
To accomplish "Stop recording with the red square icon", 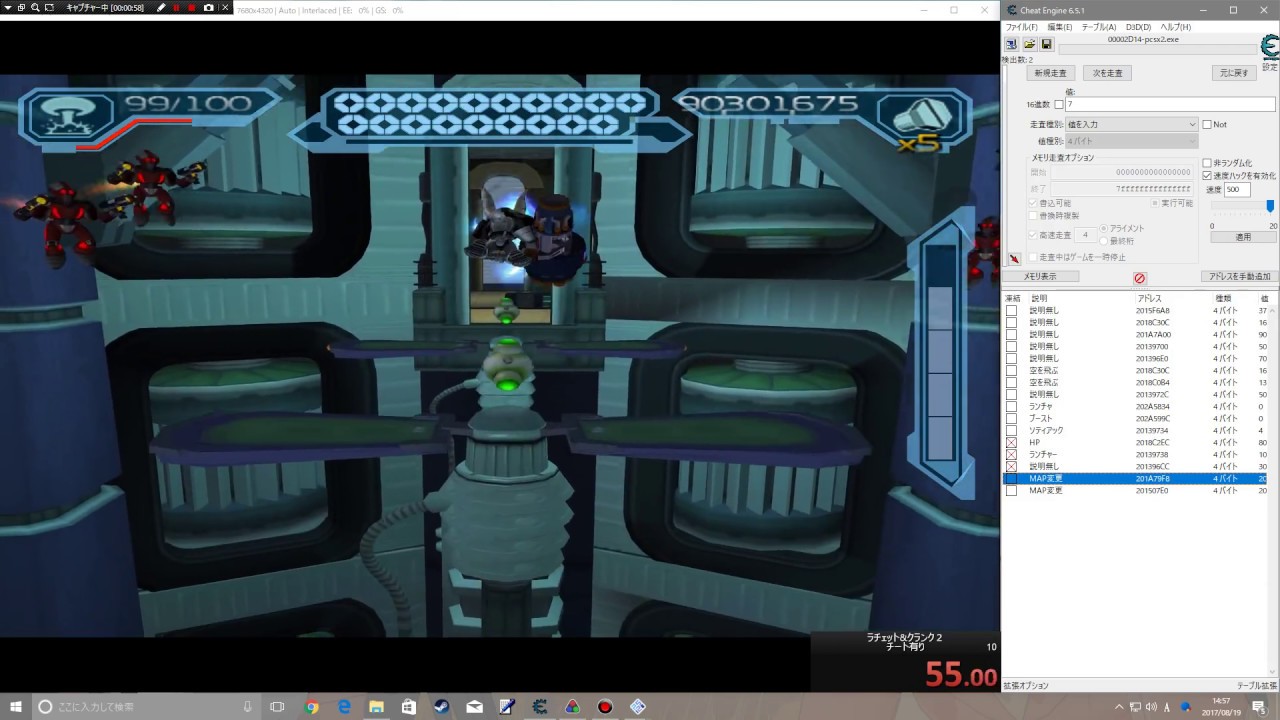I will [x=192, y=8].
